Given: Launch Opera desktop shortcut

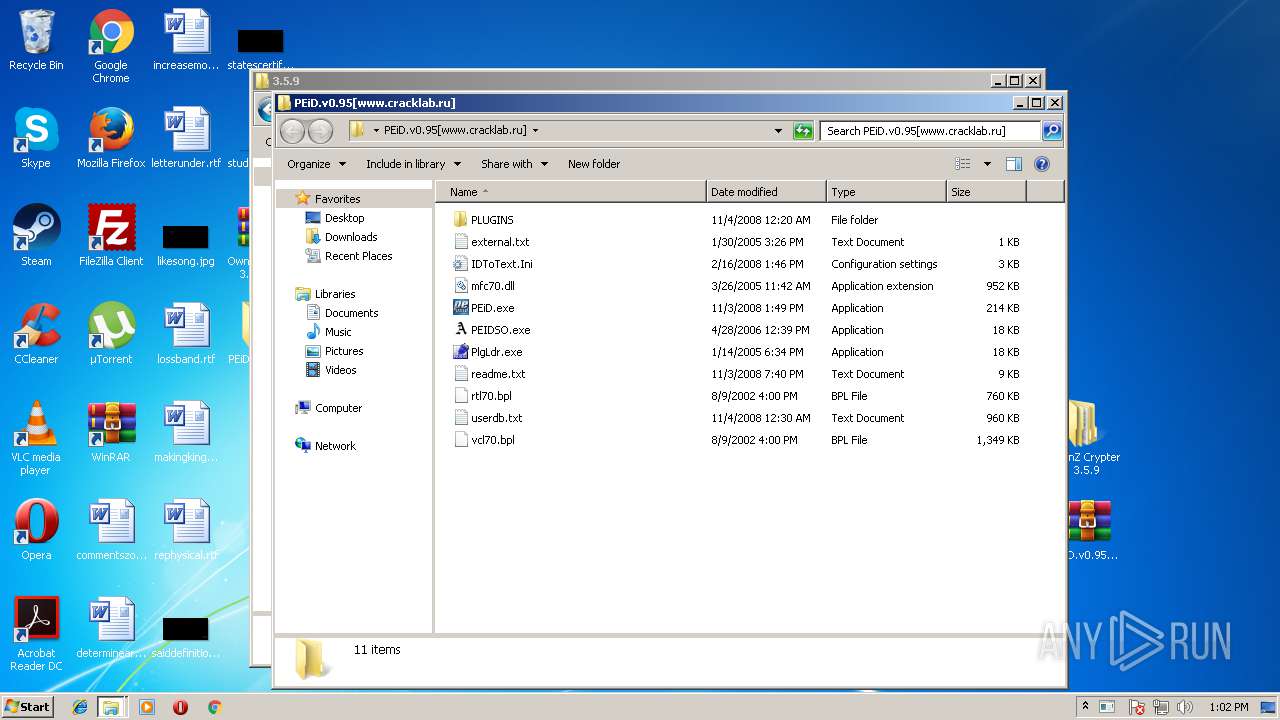Looking at the screenshot, I should click(x=36, y=531).
